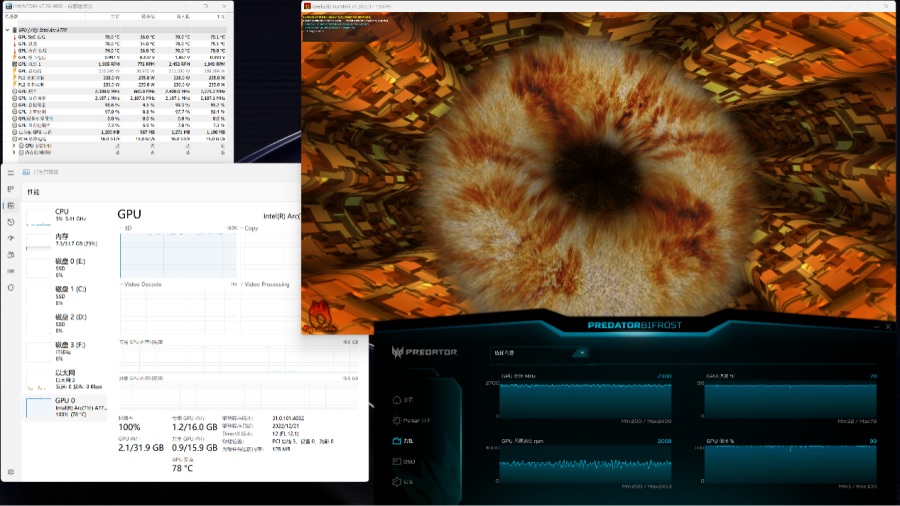Select Ethernet (以太网) in performance list
The image size is (900, 506).
[x=65, y=380]
